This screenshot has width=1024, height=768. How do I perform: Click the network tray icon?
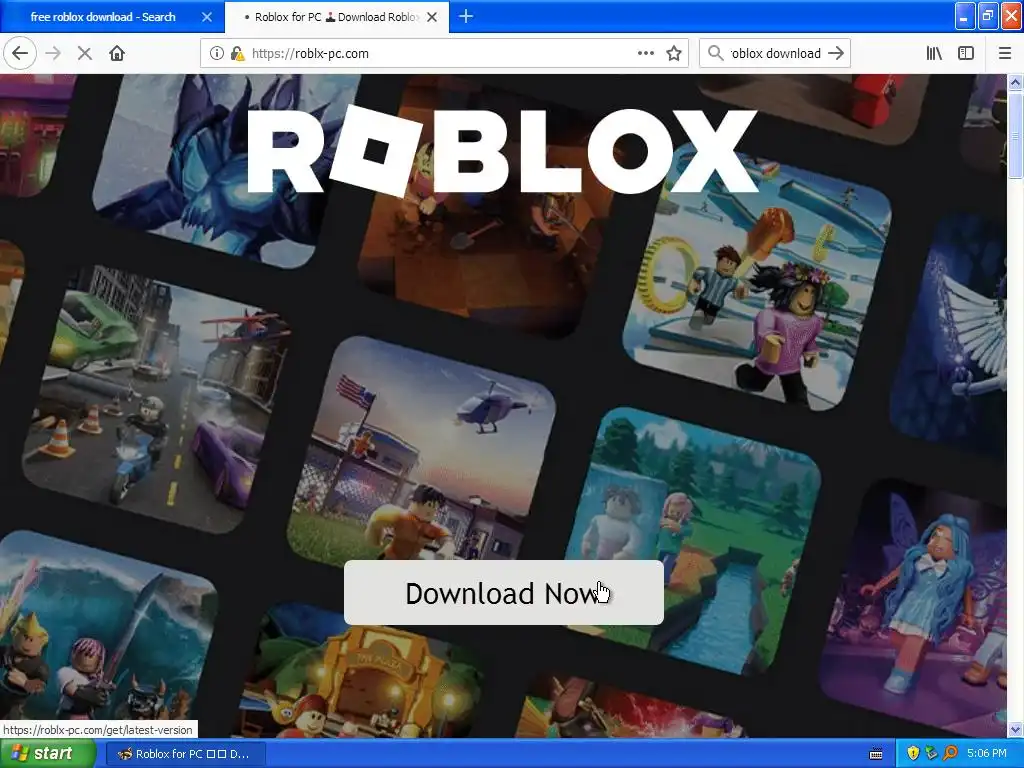(931, 754)
